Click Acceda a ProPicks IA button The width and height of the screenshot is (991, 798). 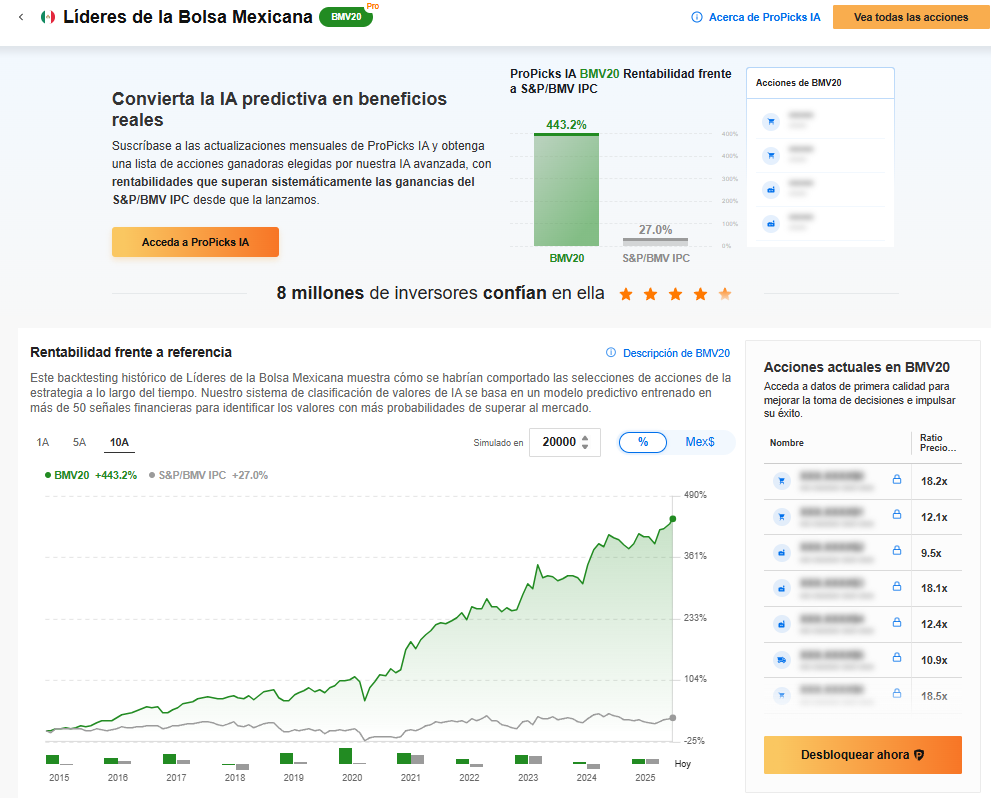coord(195,242)
